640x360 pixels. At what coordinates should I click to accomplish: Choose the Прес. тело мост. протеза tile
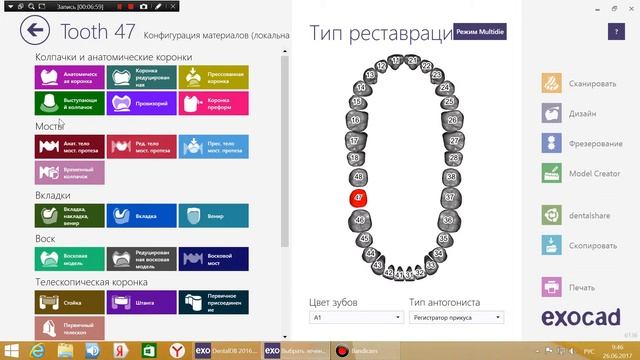[x=213, y=147]
